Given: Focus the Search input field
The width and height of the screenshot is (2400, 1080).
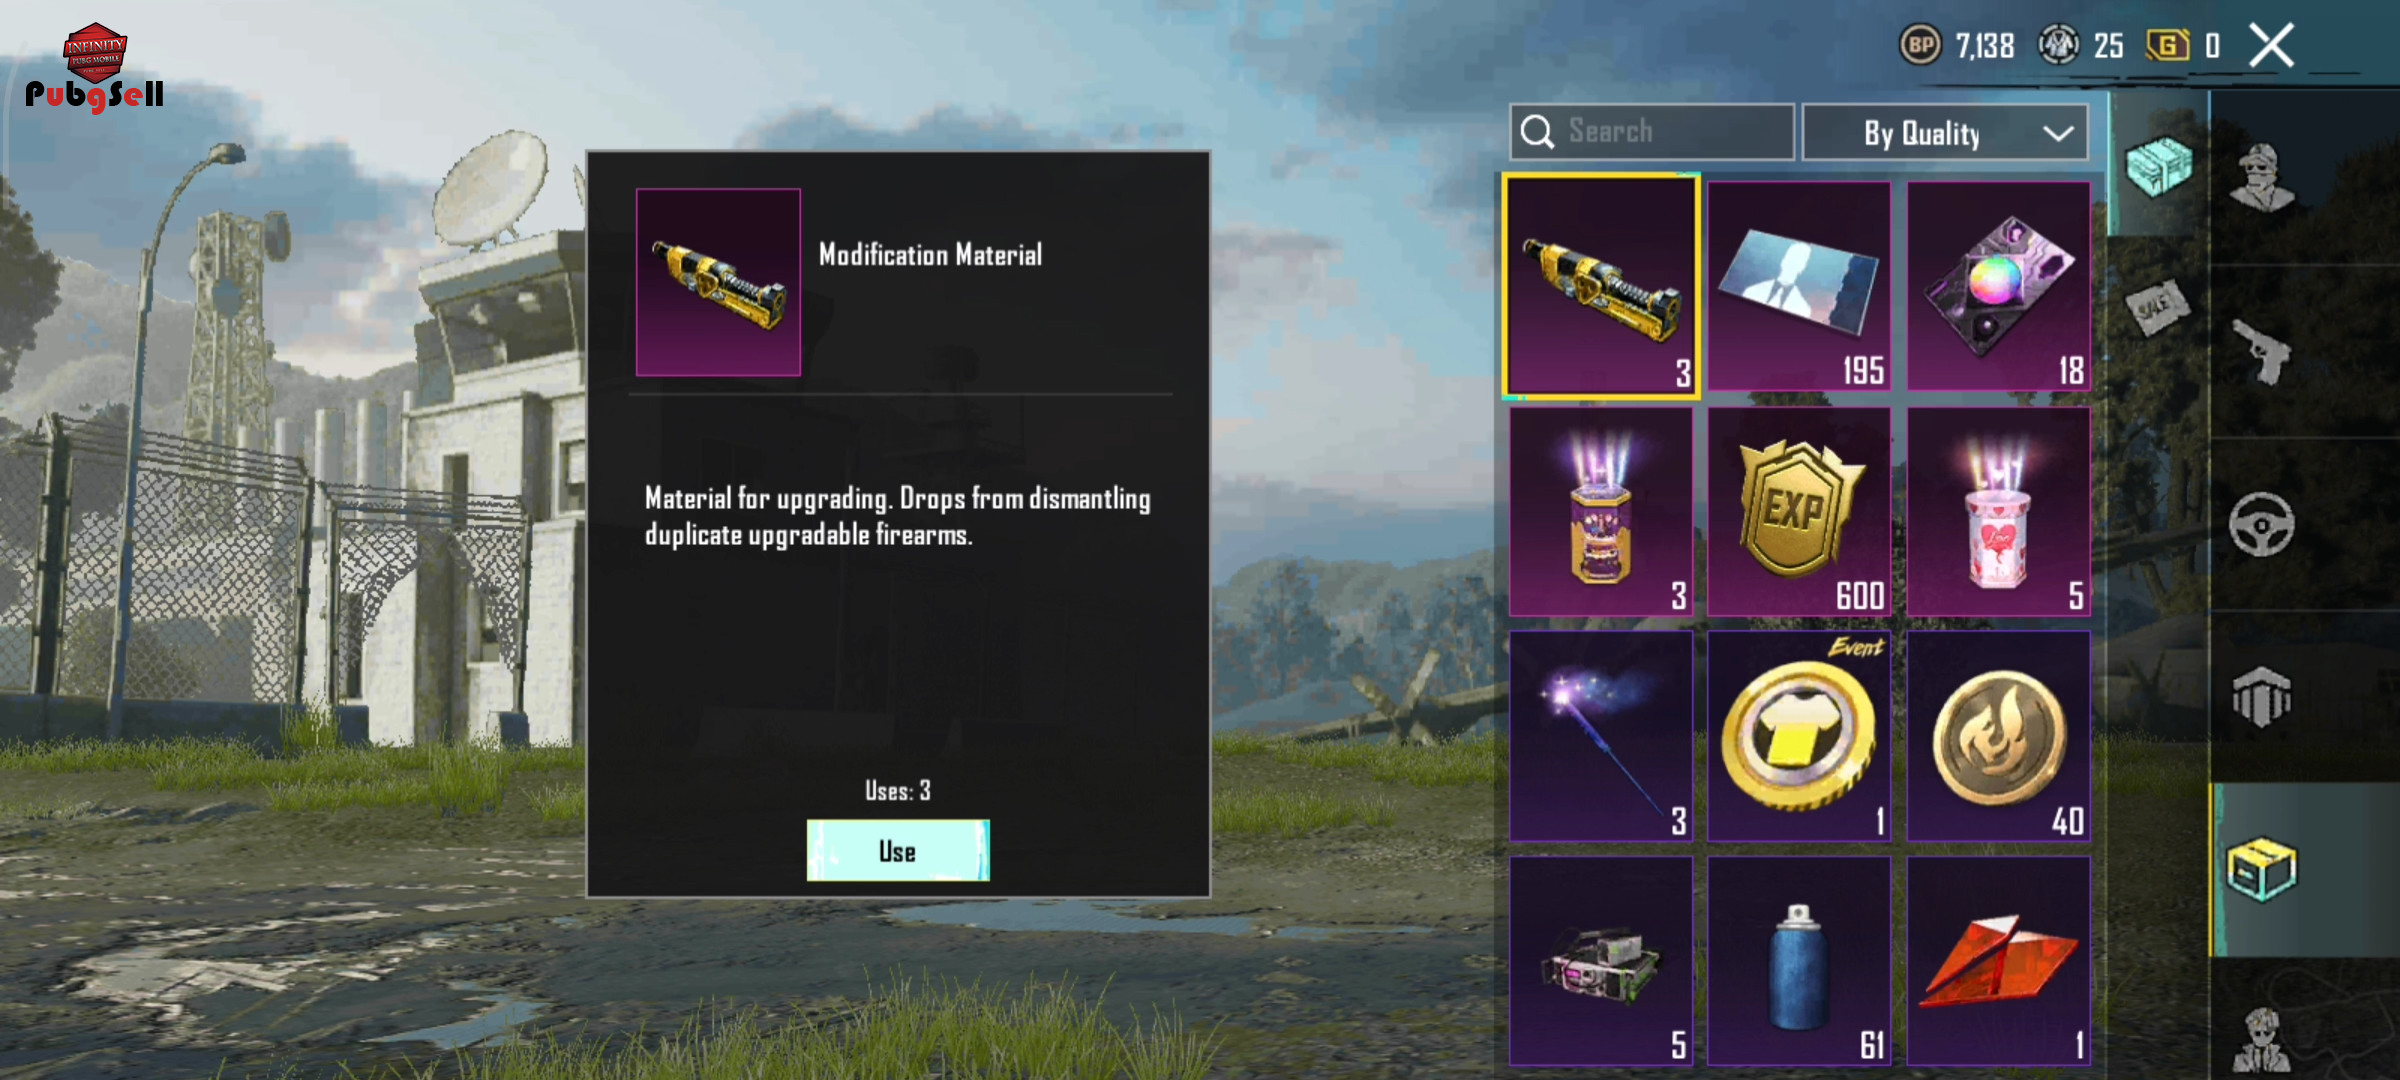Looking at the screenshot, I should tap(1652, 132).
